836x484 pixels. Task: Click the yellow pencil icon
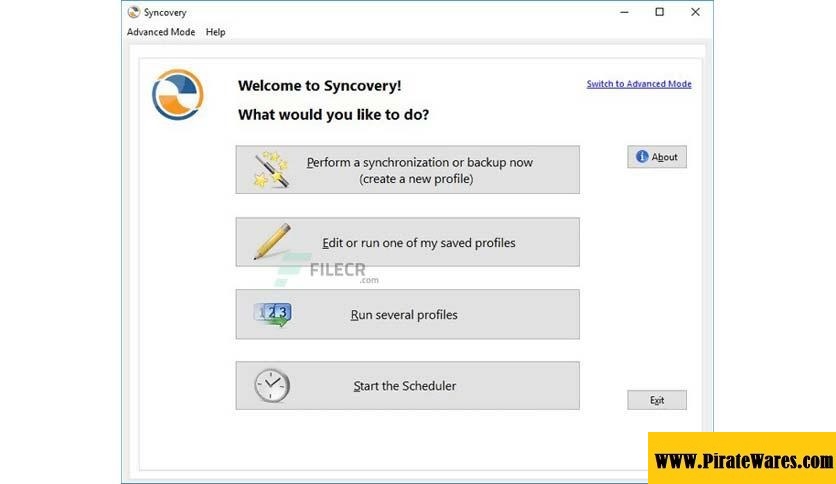pyautogui.click(x=271, y=242)
